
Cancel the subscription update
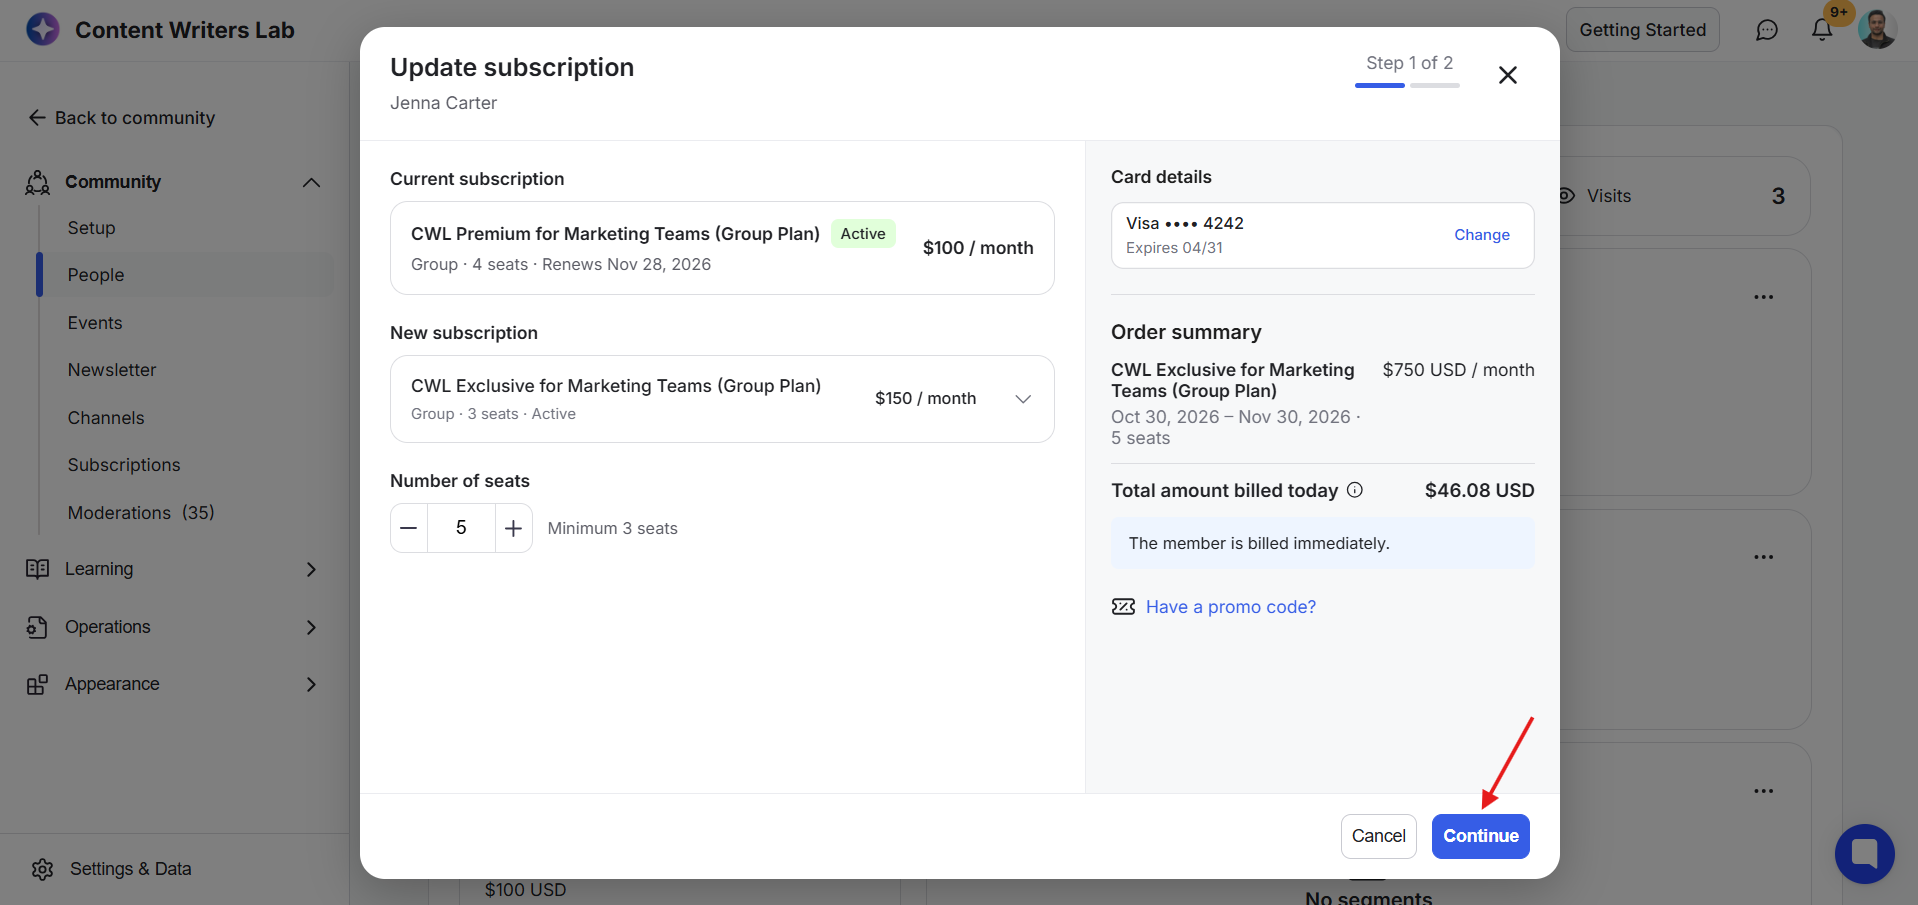coord(1379,836)
